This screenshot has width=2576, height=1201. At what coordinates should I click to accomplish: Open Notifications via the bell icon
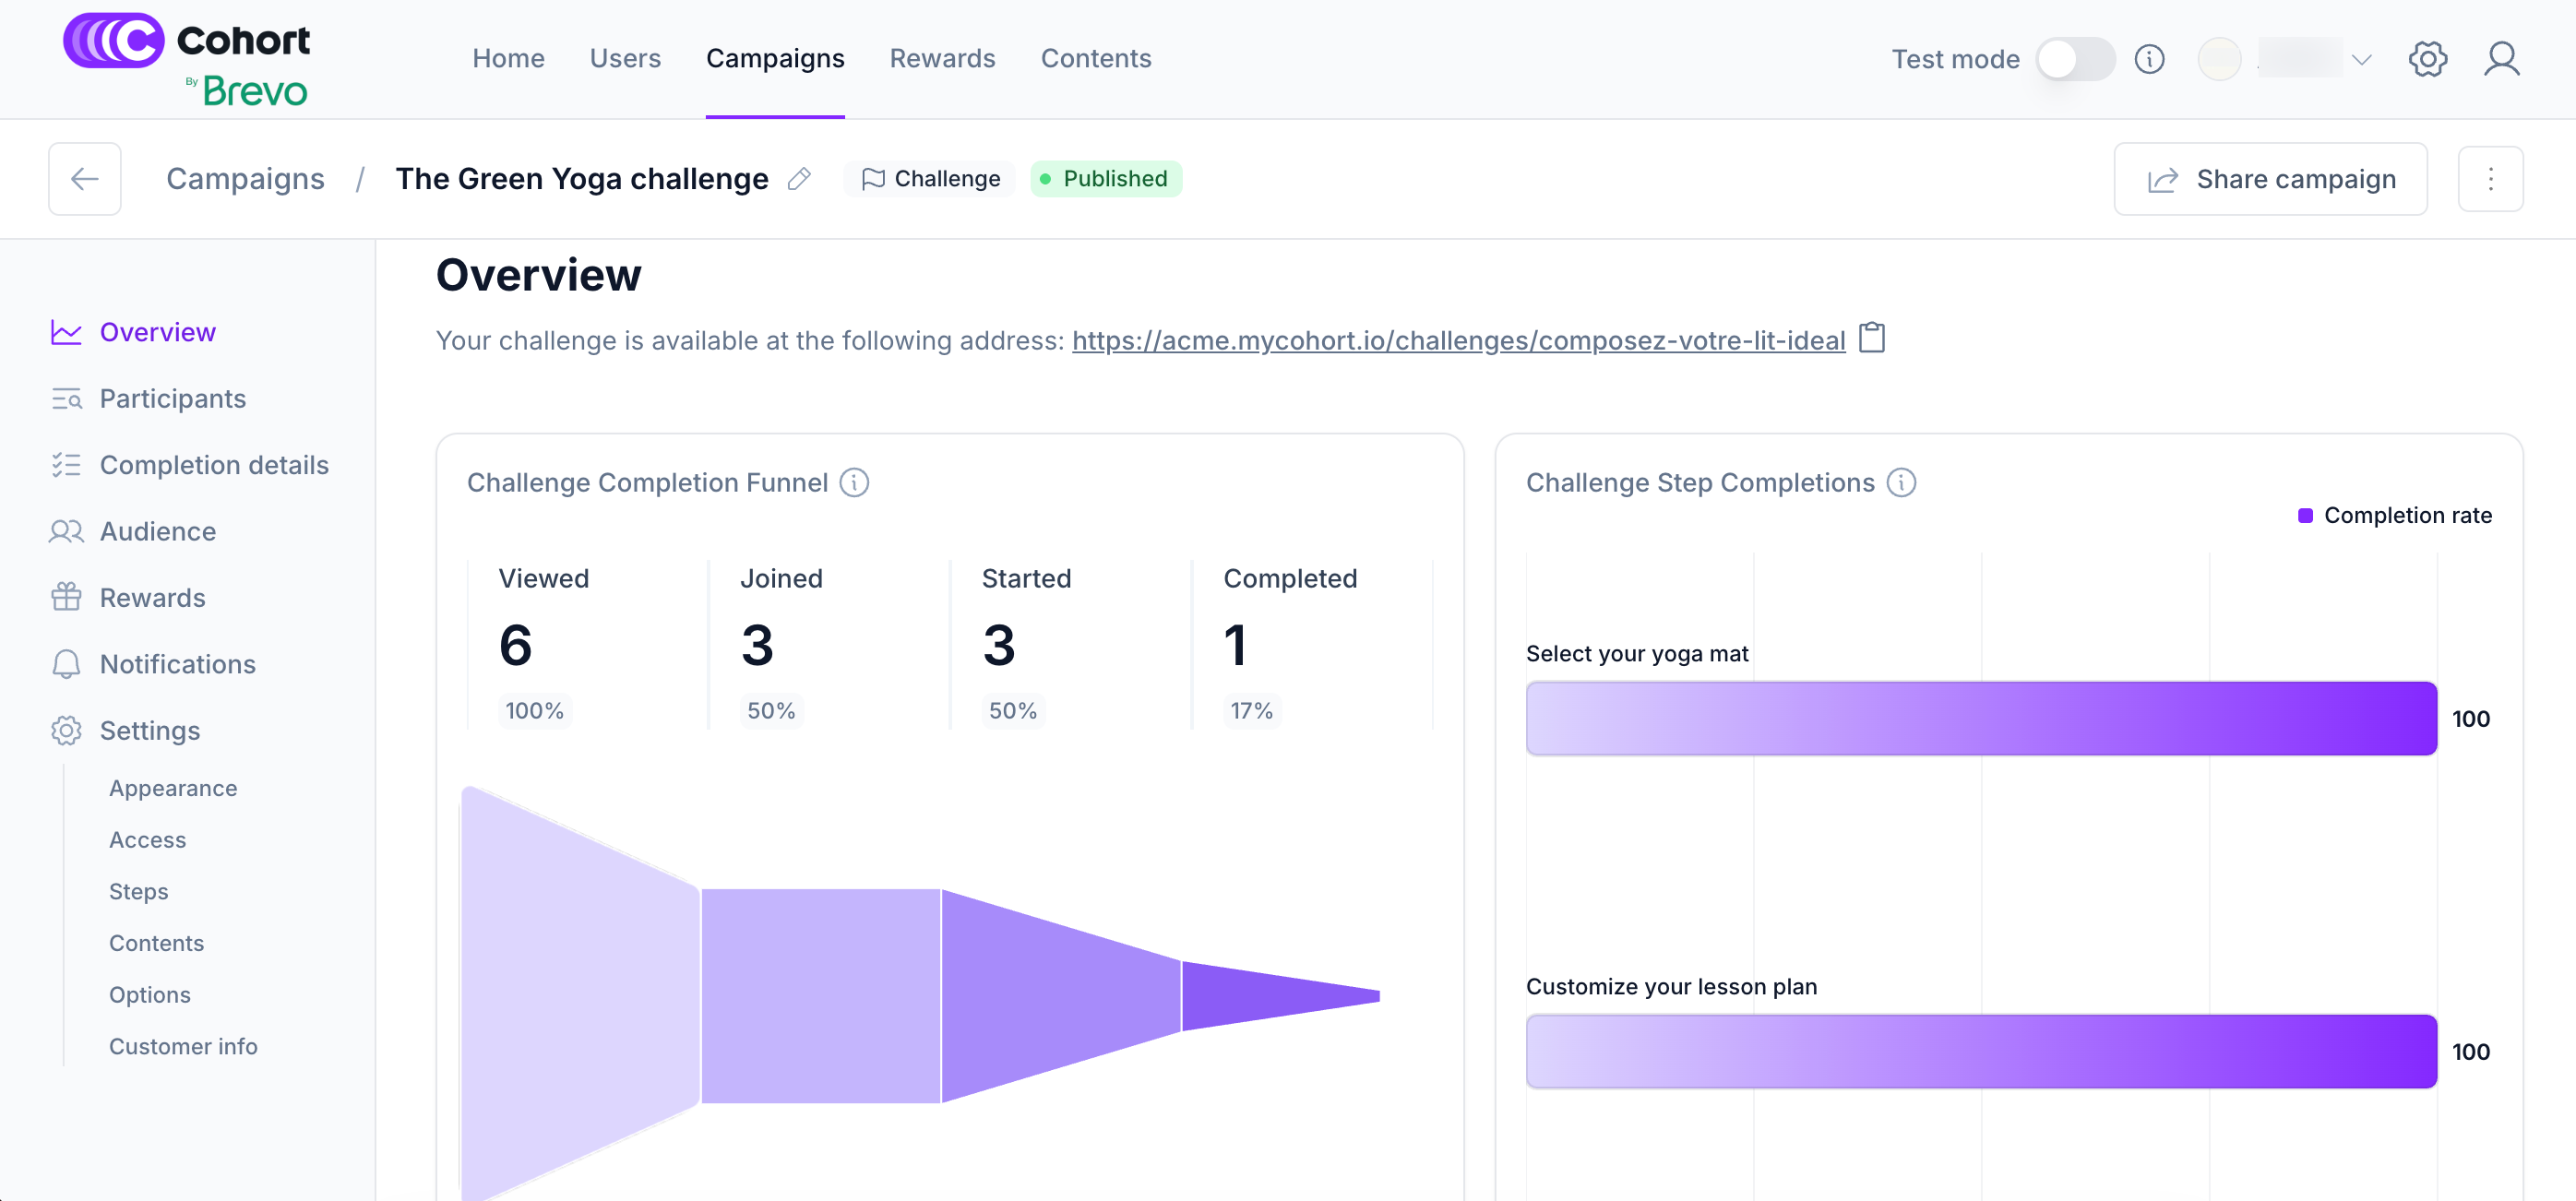pos(66,664)
